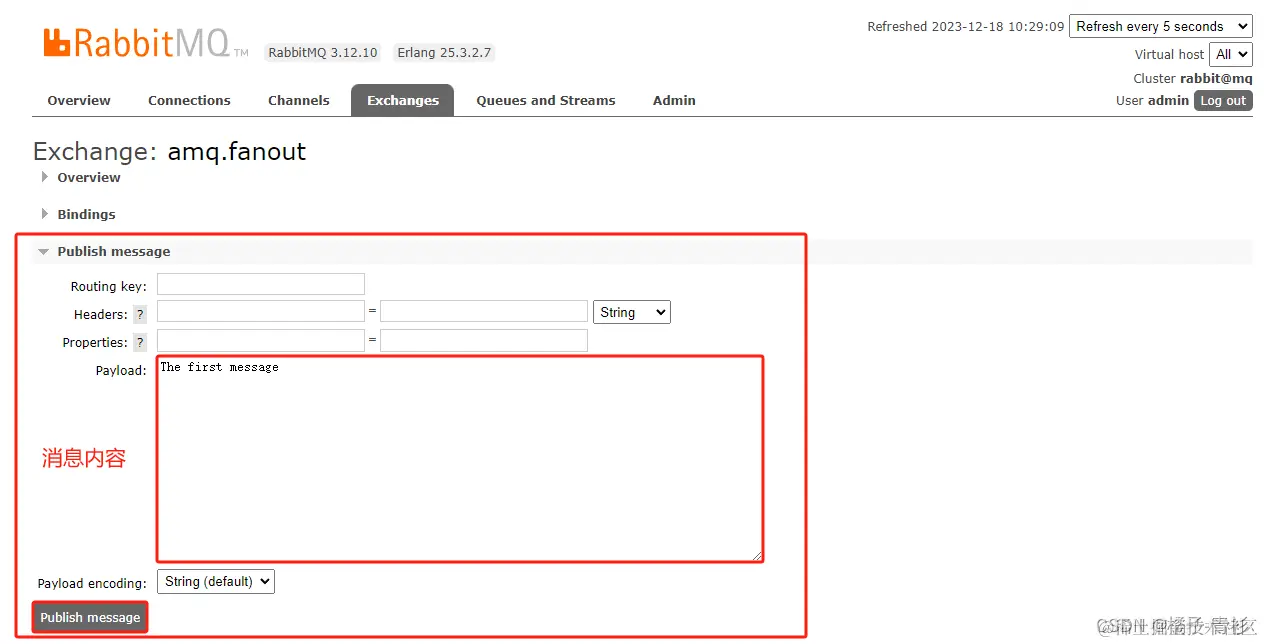The width and height of the screenshot is (1264, 644).
Task: Click the RabbitMQ logo
Action: (146, 42)
